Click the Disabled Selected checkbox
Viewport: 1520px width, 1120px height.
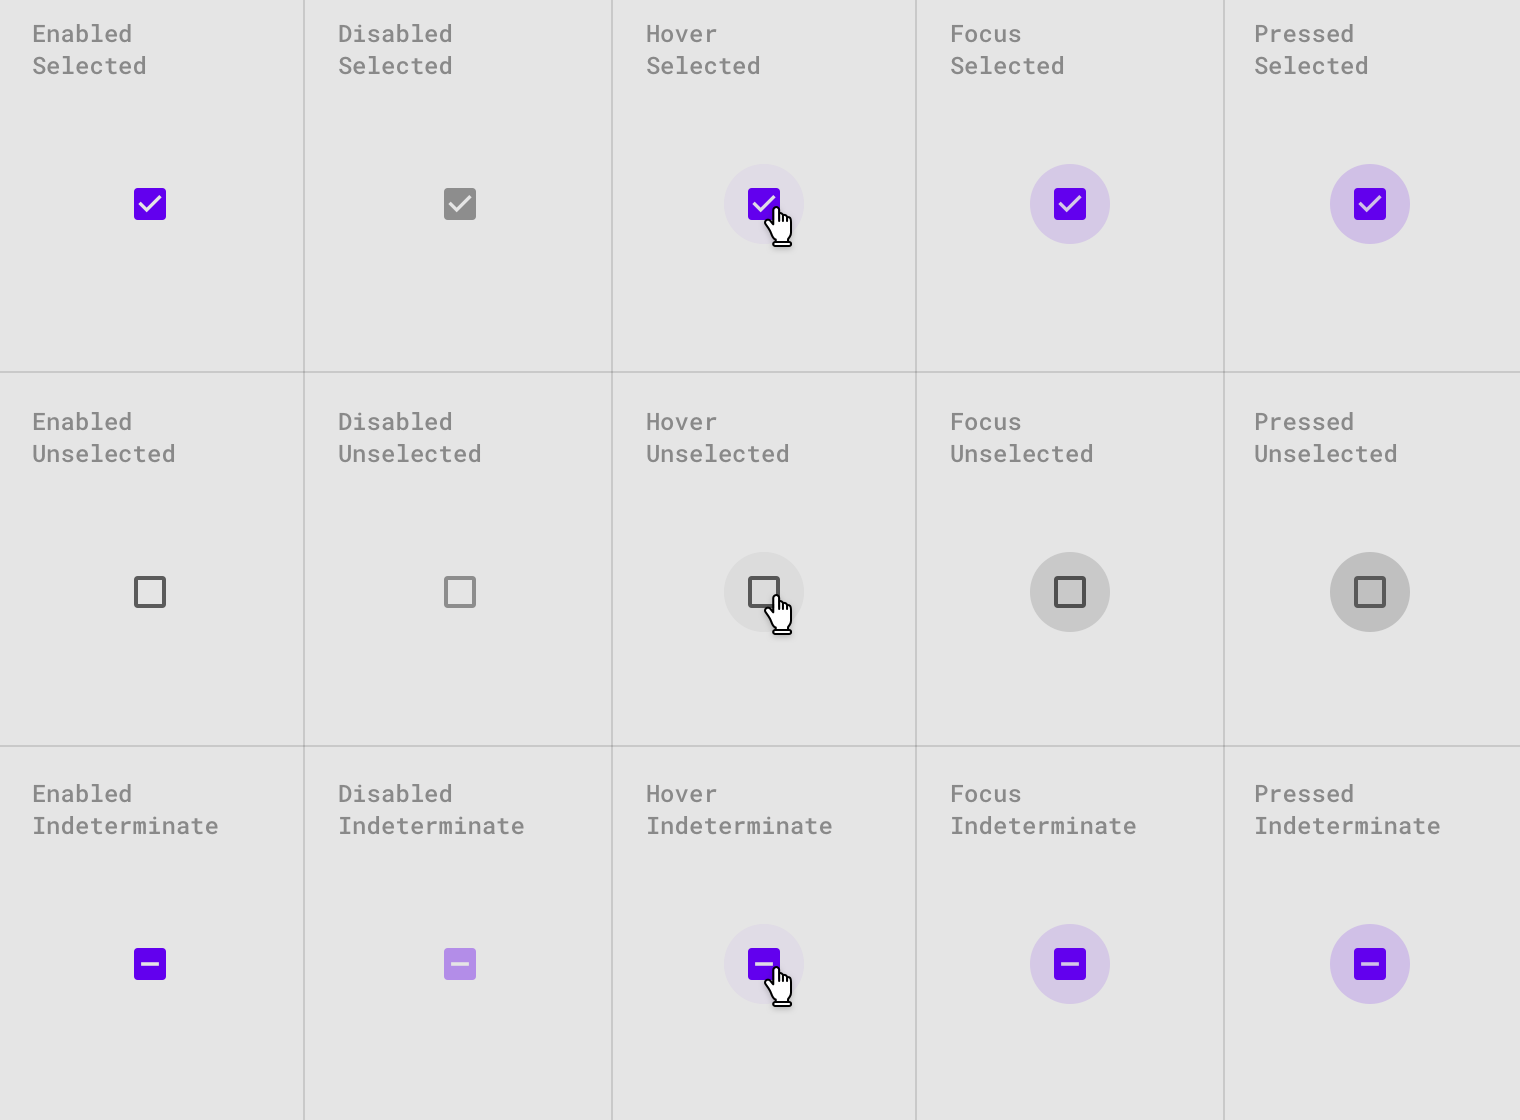point(459,204)
